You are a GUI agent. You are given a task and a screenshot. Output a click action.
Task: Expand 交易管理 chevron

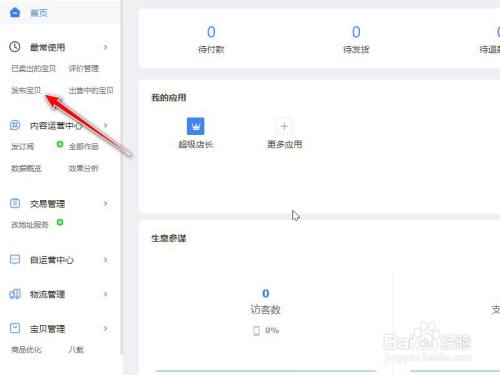pos(105,203)
